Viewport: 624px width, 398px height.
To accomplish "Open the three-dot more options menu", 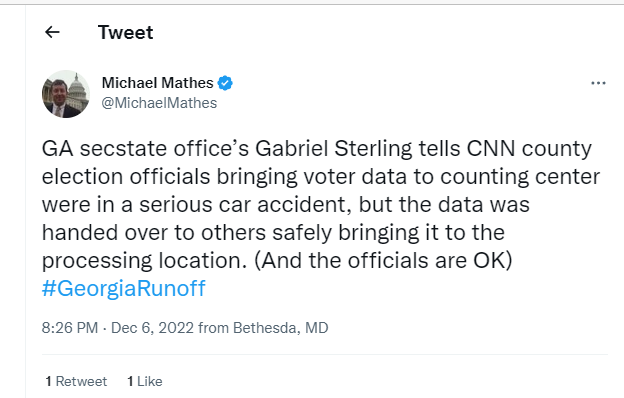I will (598, 83).
